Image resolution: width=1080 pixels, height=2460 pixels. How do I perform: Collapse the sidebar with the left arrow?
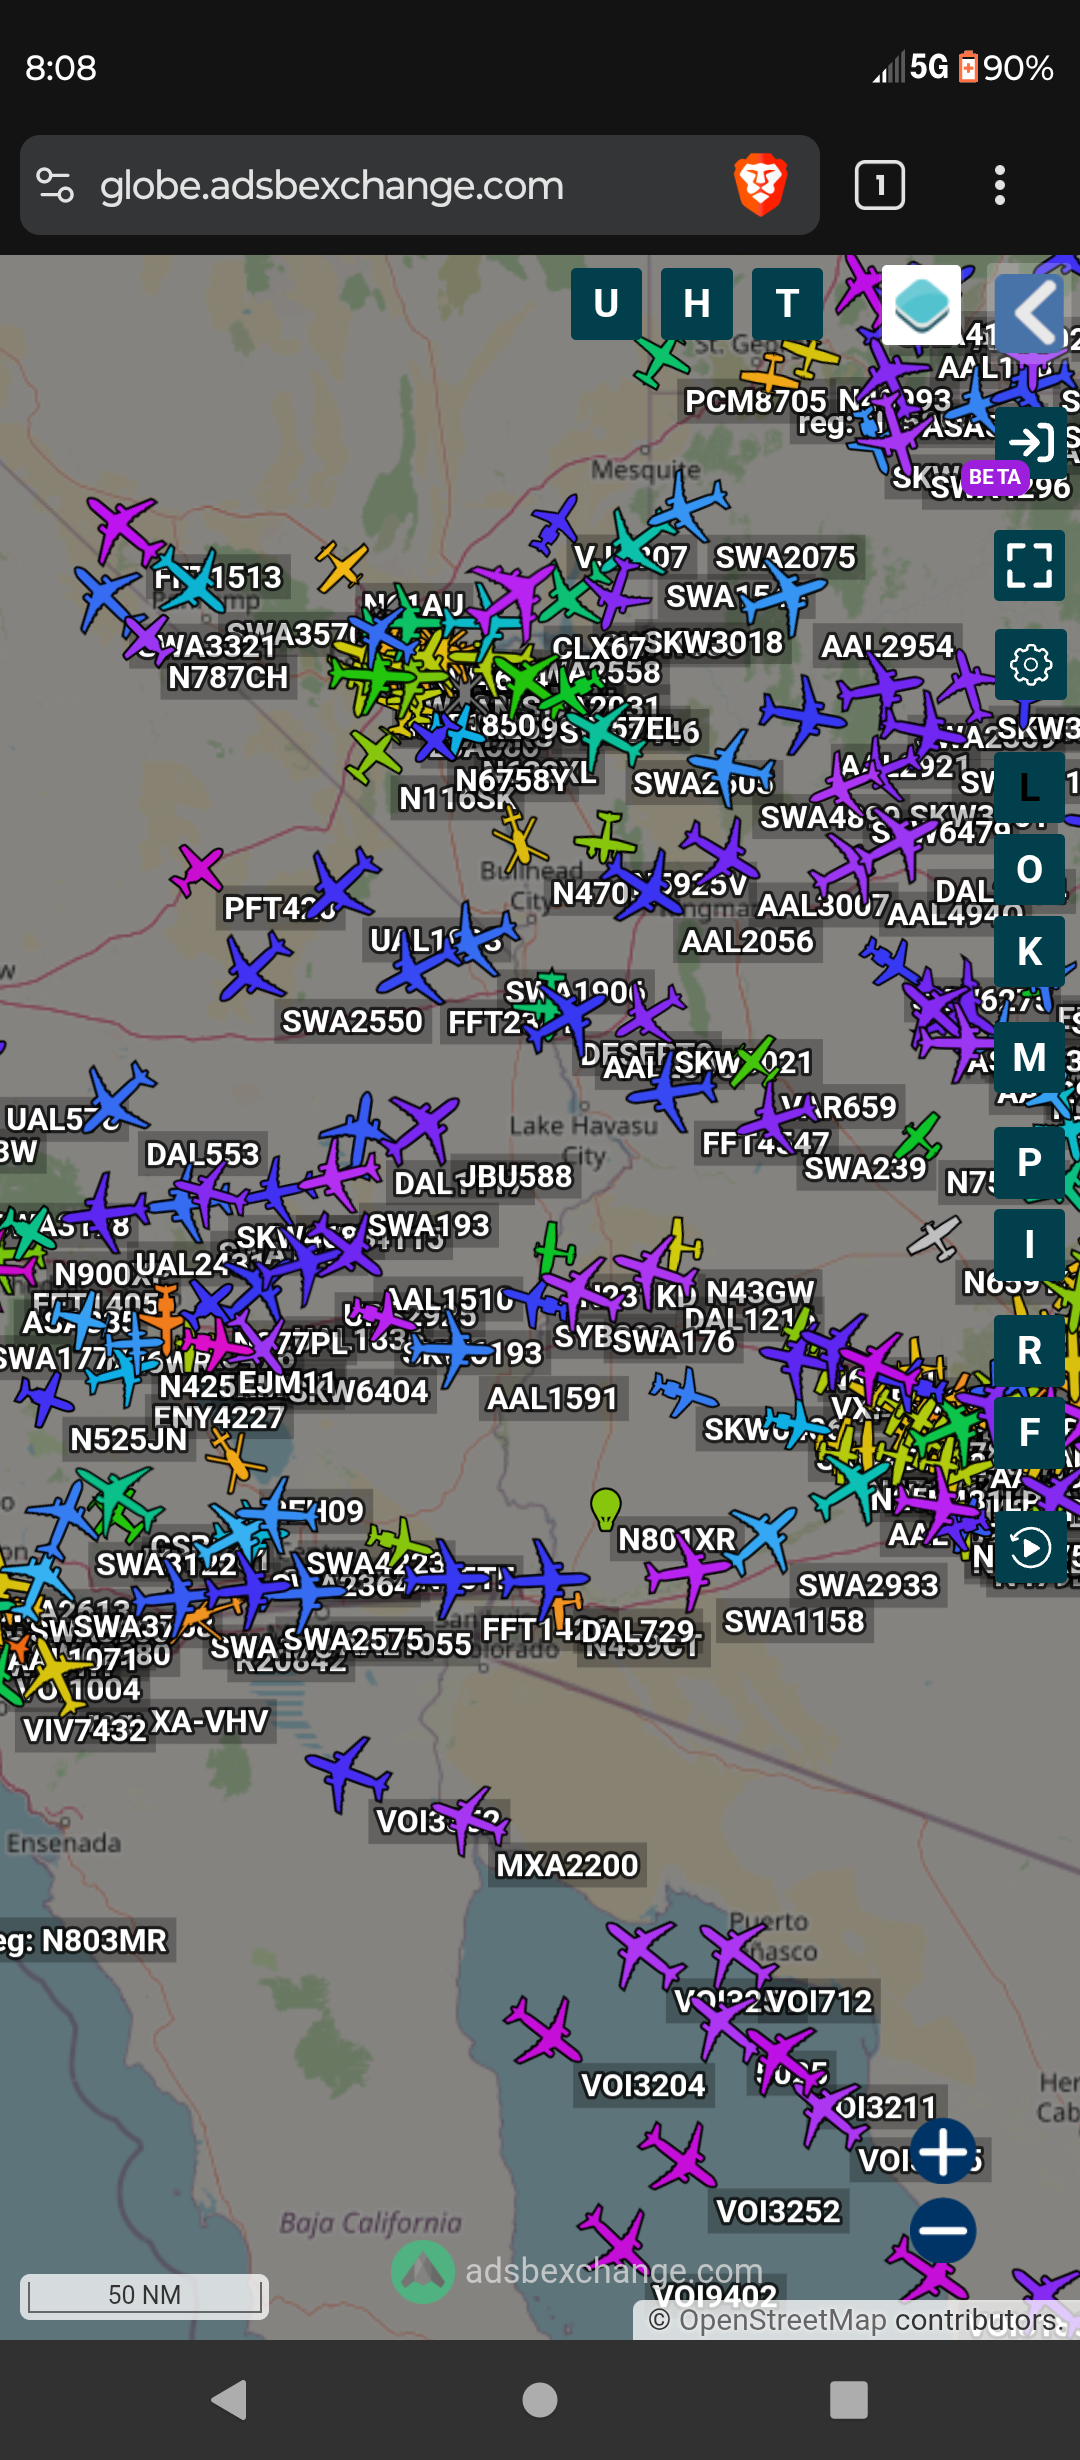point(1032,313)
